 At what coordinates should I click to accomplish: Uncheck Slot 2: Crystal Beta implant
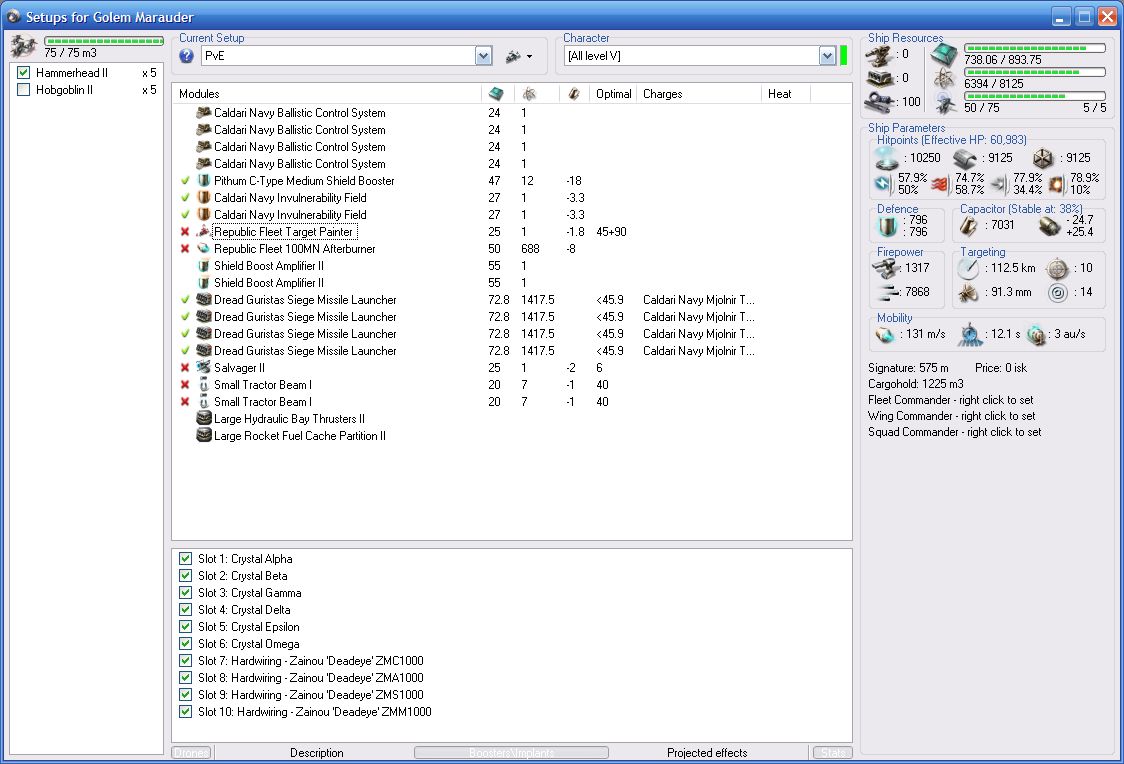click(186, 576)
